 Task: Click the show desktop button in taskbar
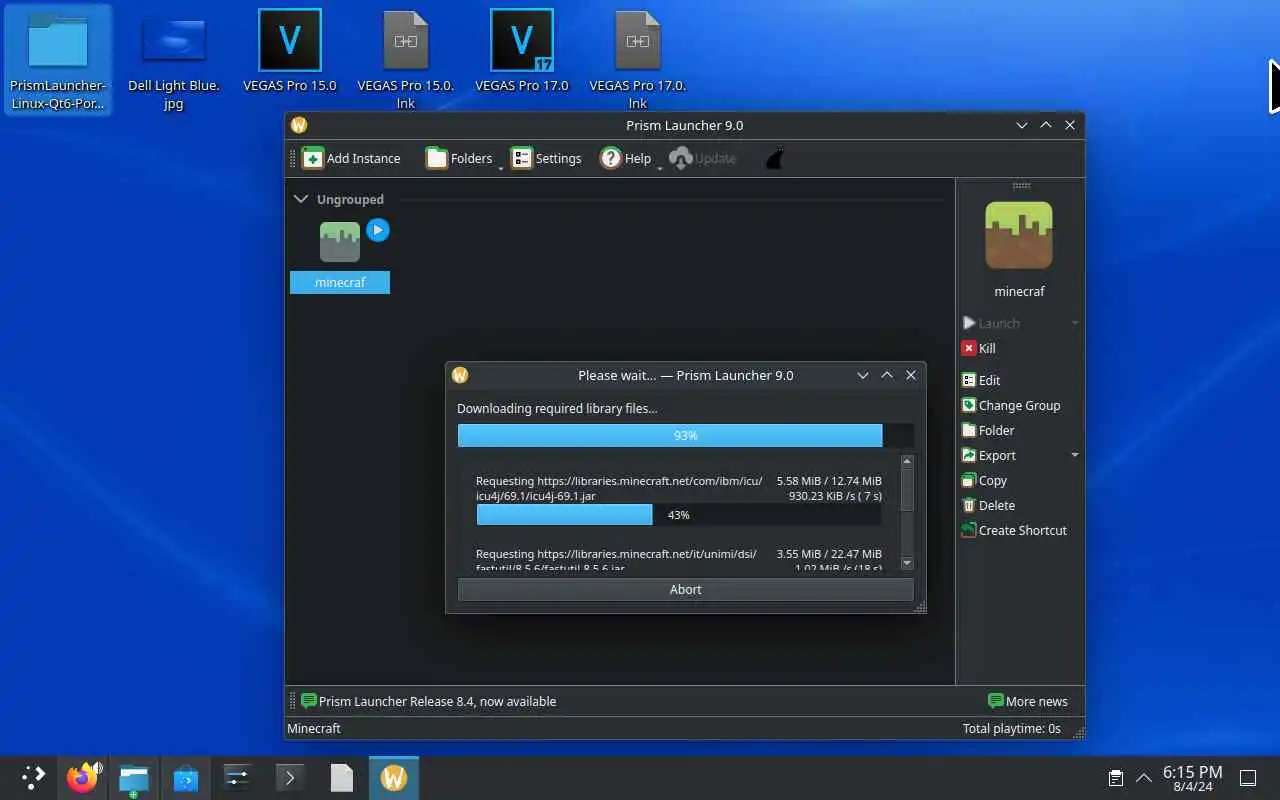1248,778
